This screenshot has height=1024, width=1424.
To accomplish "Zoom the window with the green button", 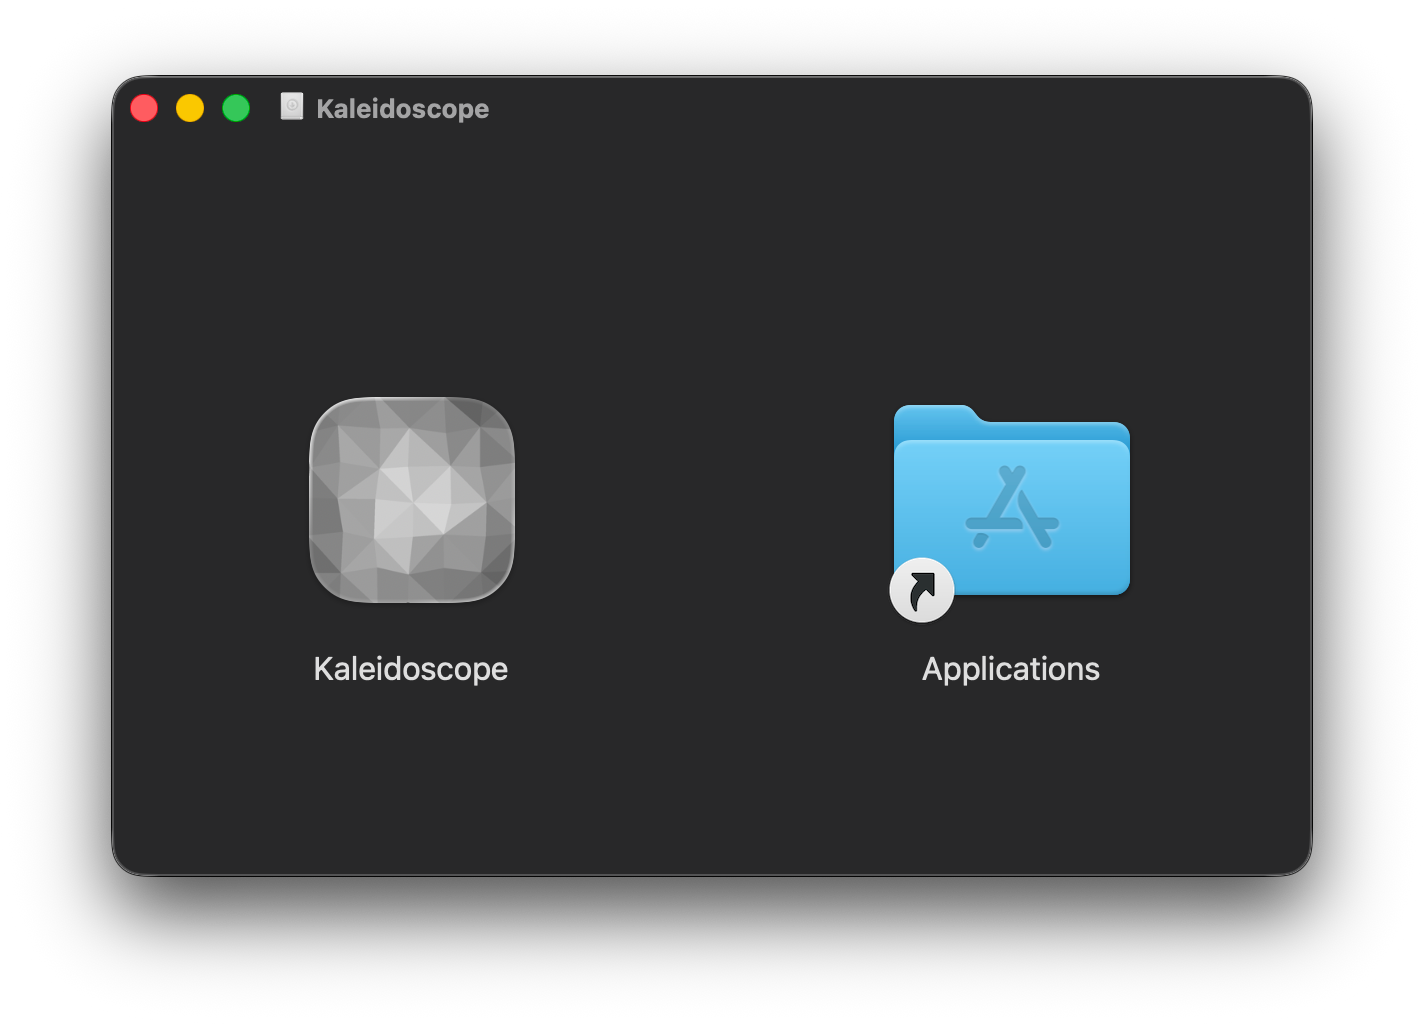I will coord(236,108).
